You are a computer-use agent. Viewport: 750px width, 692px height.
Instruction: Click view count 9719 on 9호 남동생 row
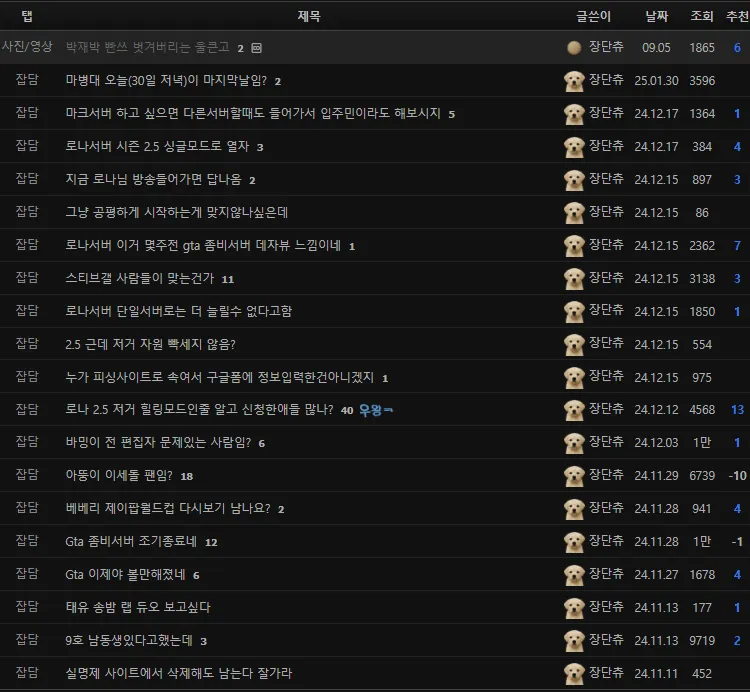[x=702, y=641]
